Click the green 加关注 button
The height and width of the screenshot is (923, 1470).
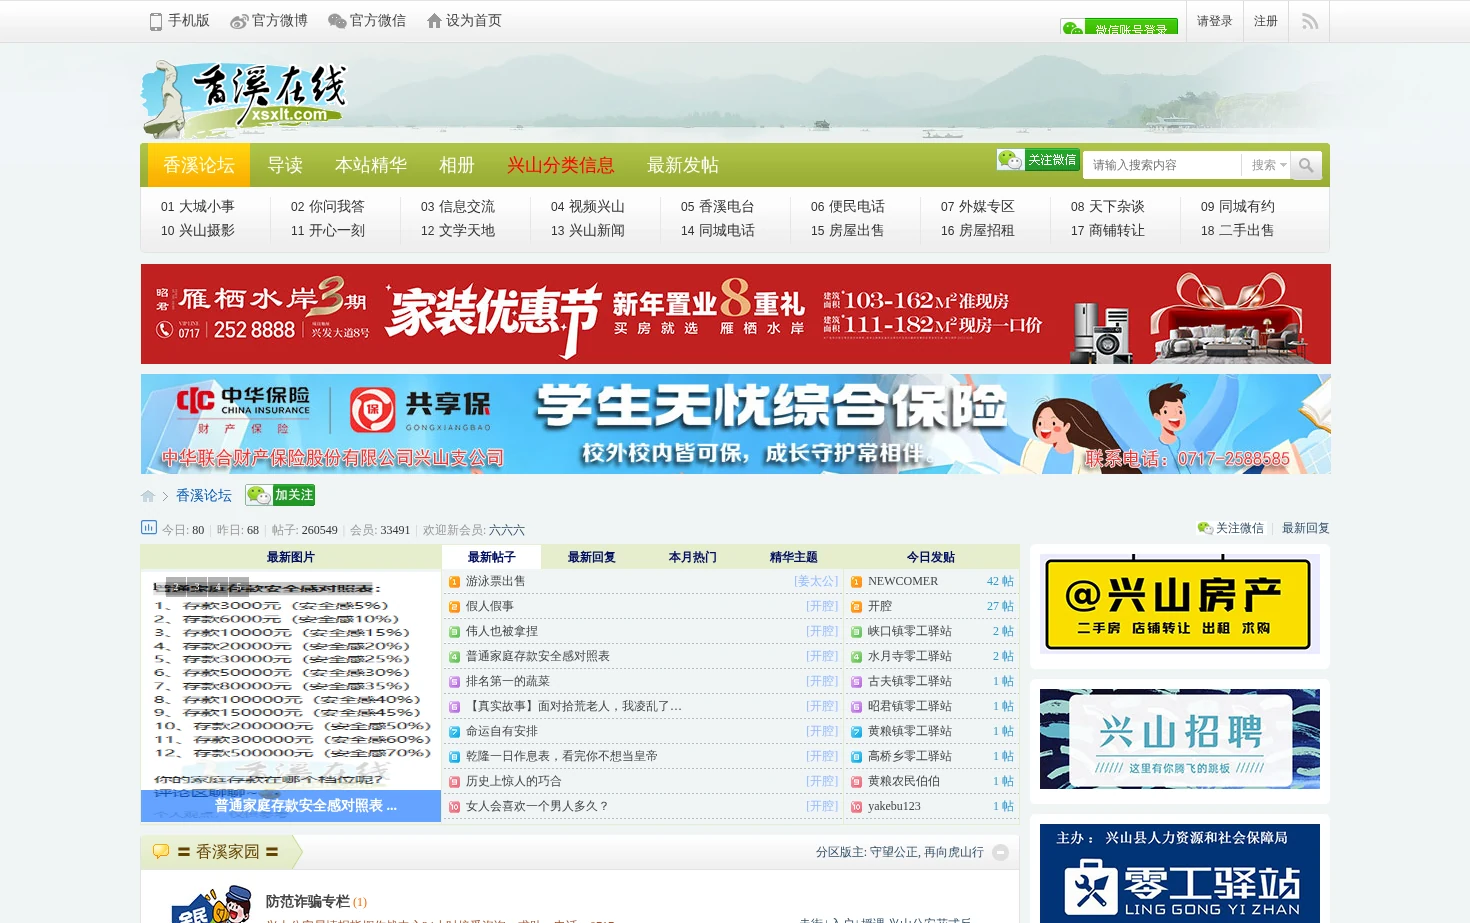click(x=280, y=495)
